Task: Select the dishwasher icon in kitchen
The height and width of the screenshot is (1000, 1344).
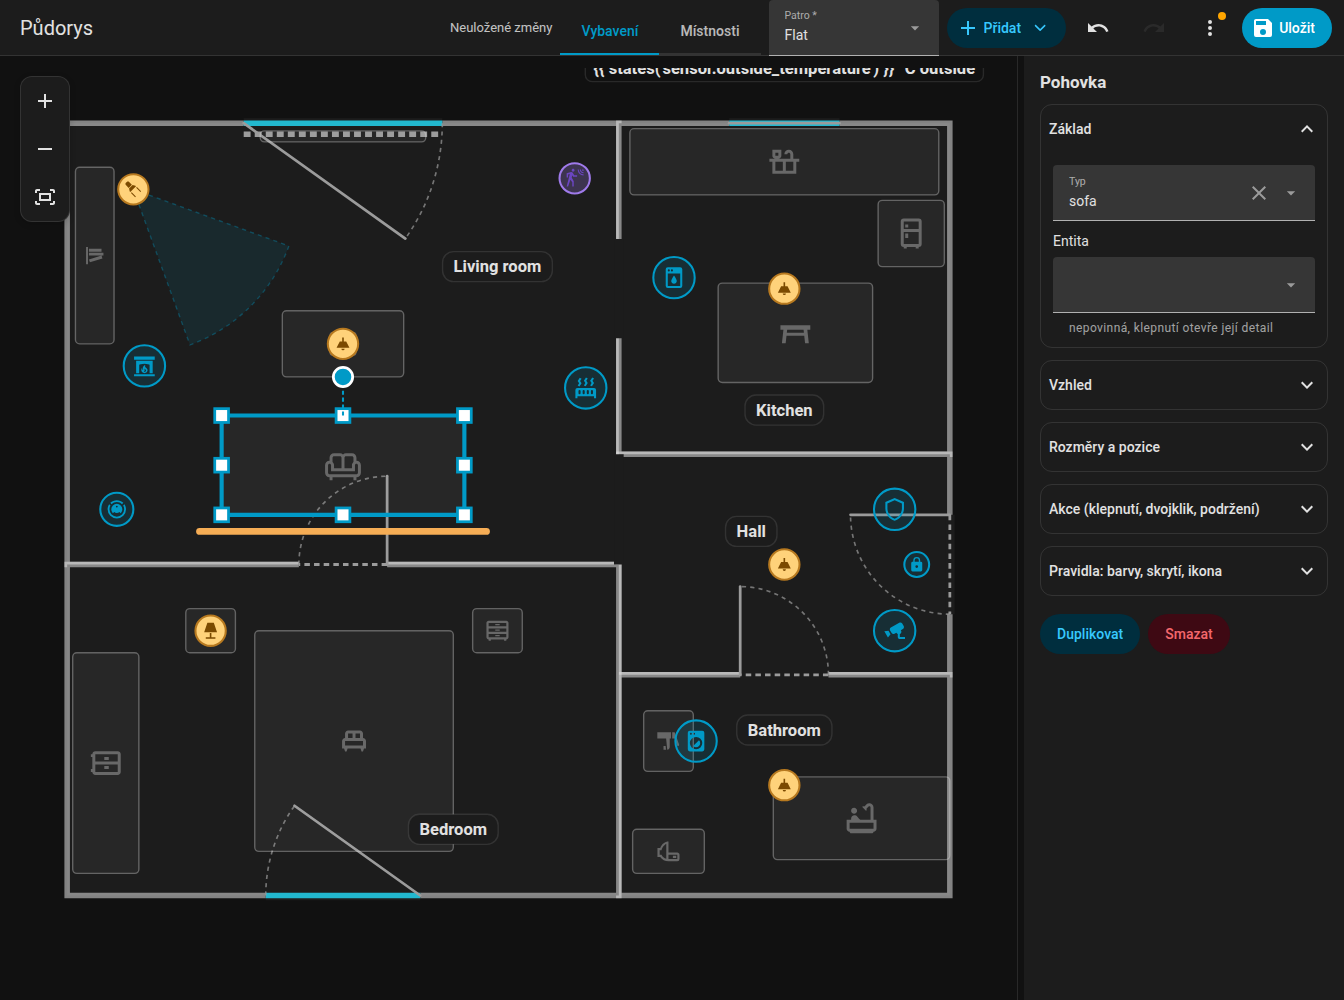Action: pyautogui.click(x=674, y=278)
